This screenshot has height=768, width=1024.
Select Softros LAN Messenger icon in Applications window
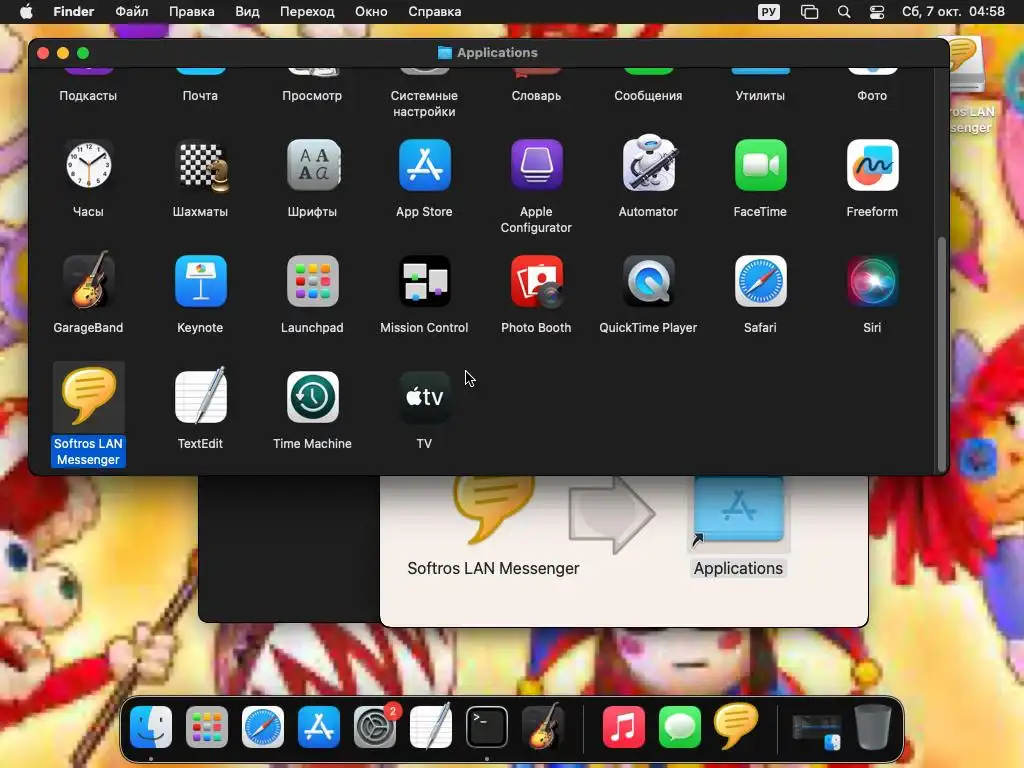88,396
